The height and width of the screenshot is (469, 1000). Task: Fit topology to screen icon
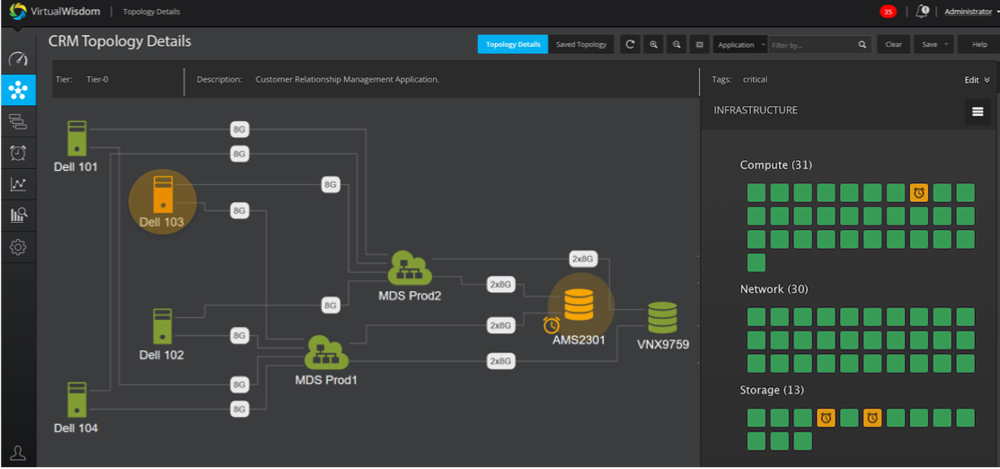[x=700, y=45]
